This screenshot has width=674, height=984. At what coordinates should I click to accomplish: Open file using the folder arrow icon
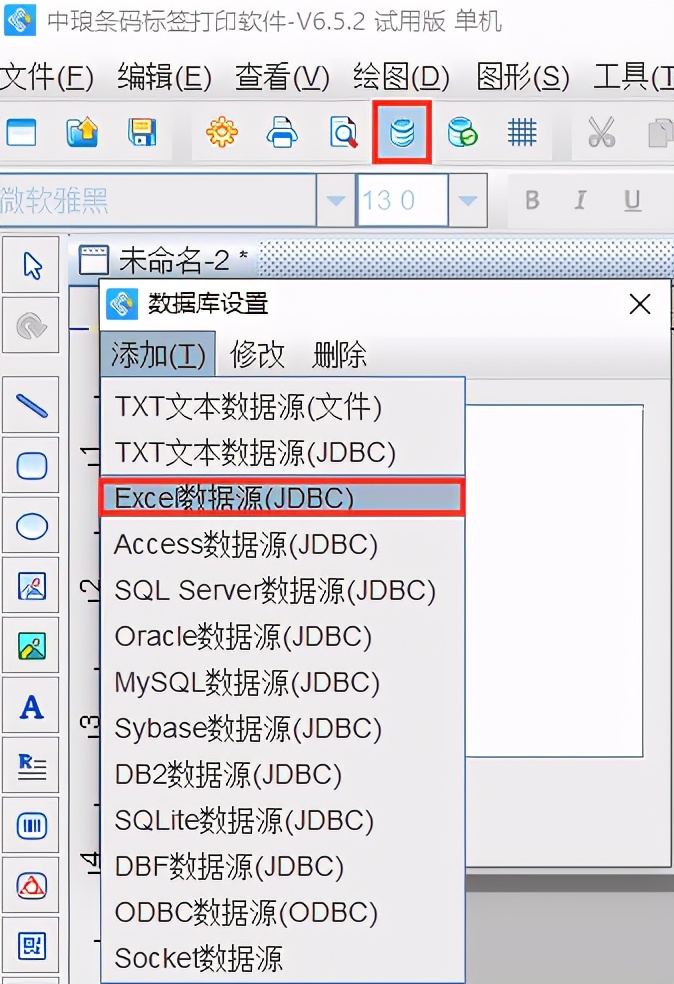[x=82, y=132]
